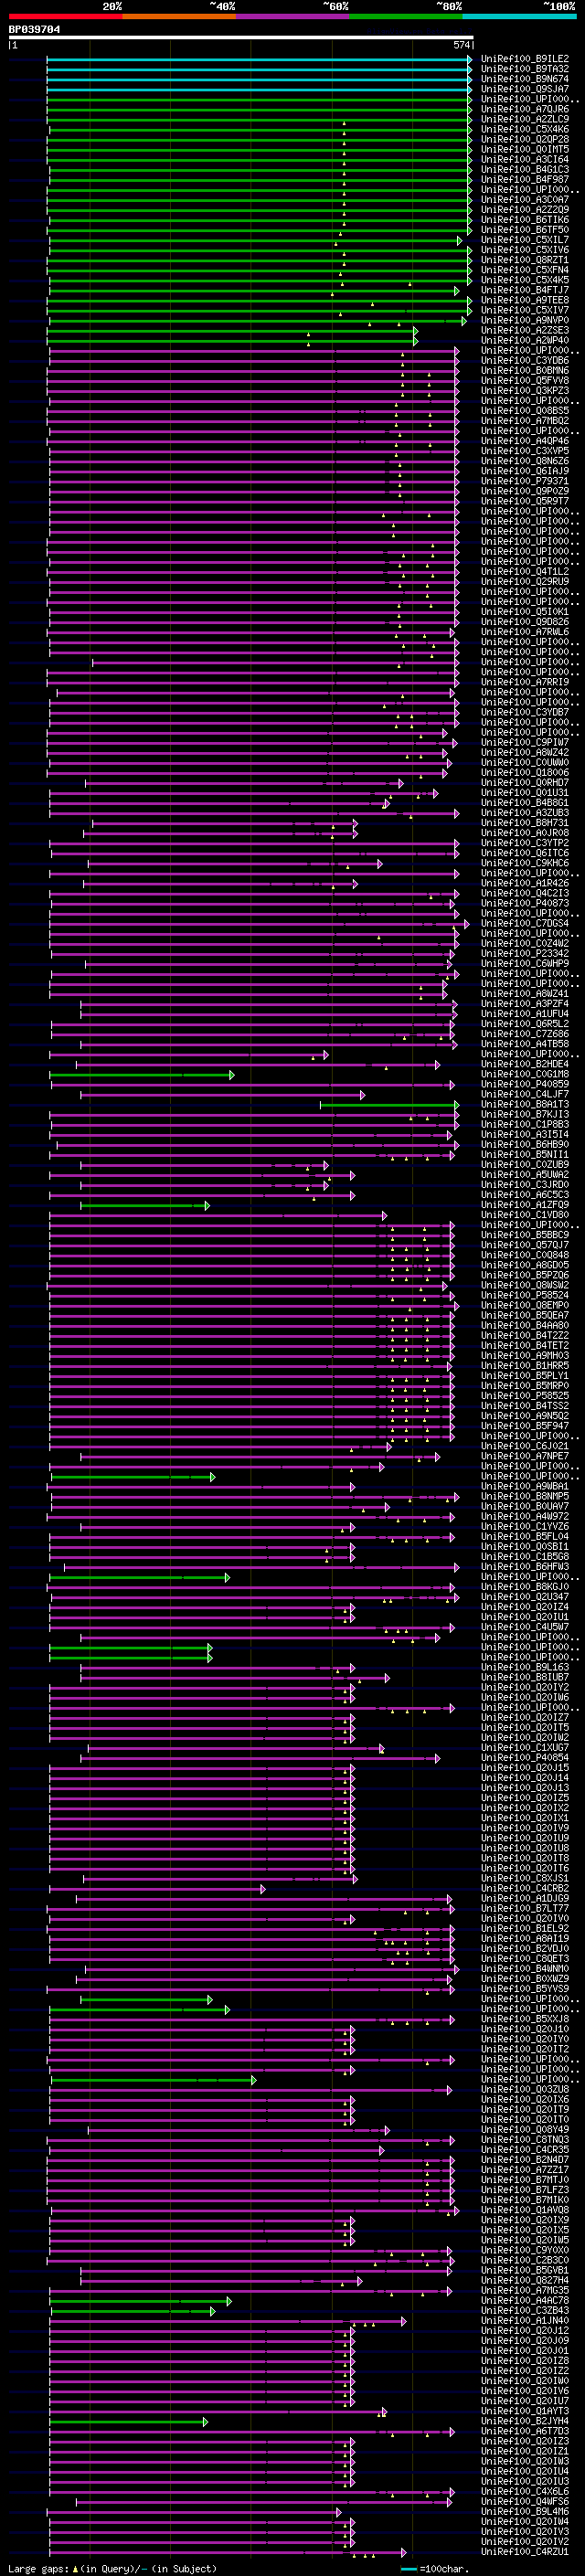585x2576 pixels.
Task: Select hit label UniRef100_A7QJR6
Action: point(525,109)
